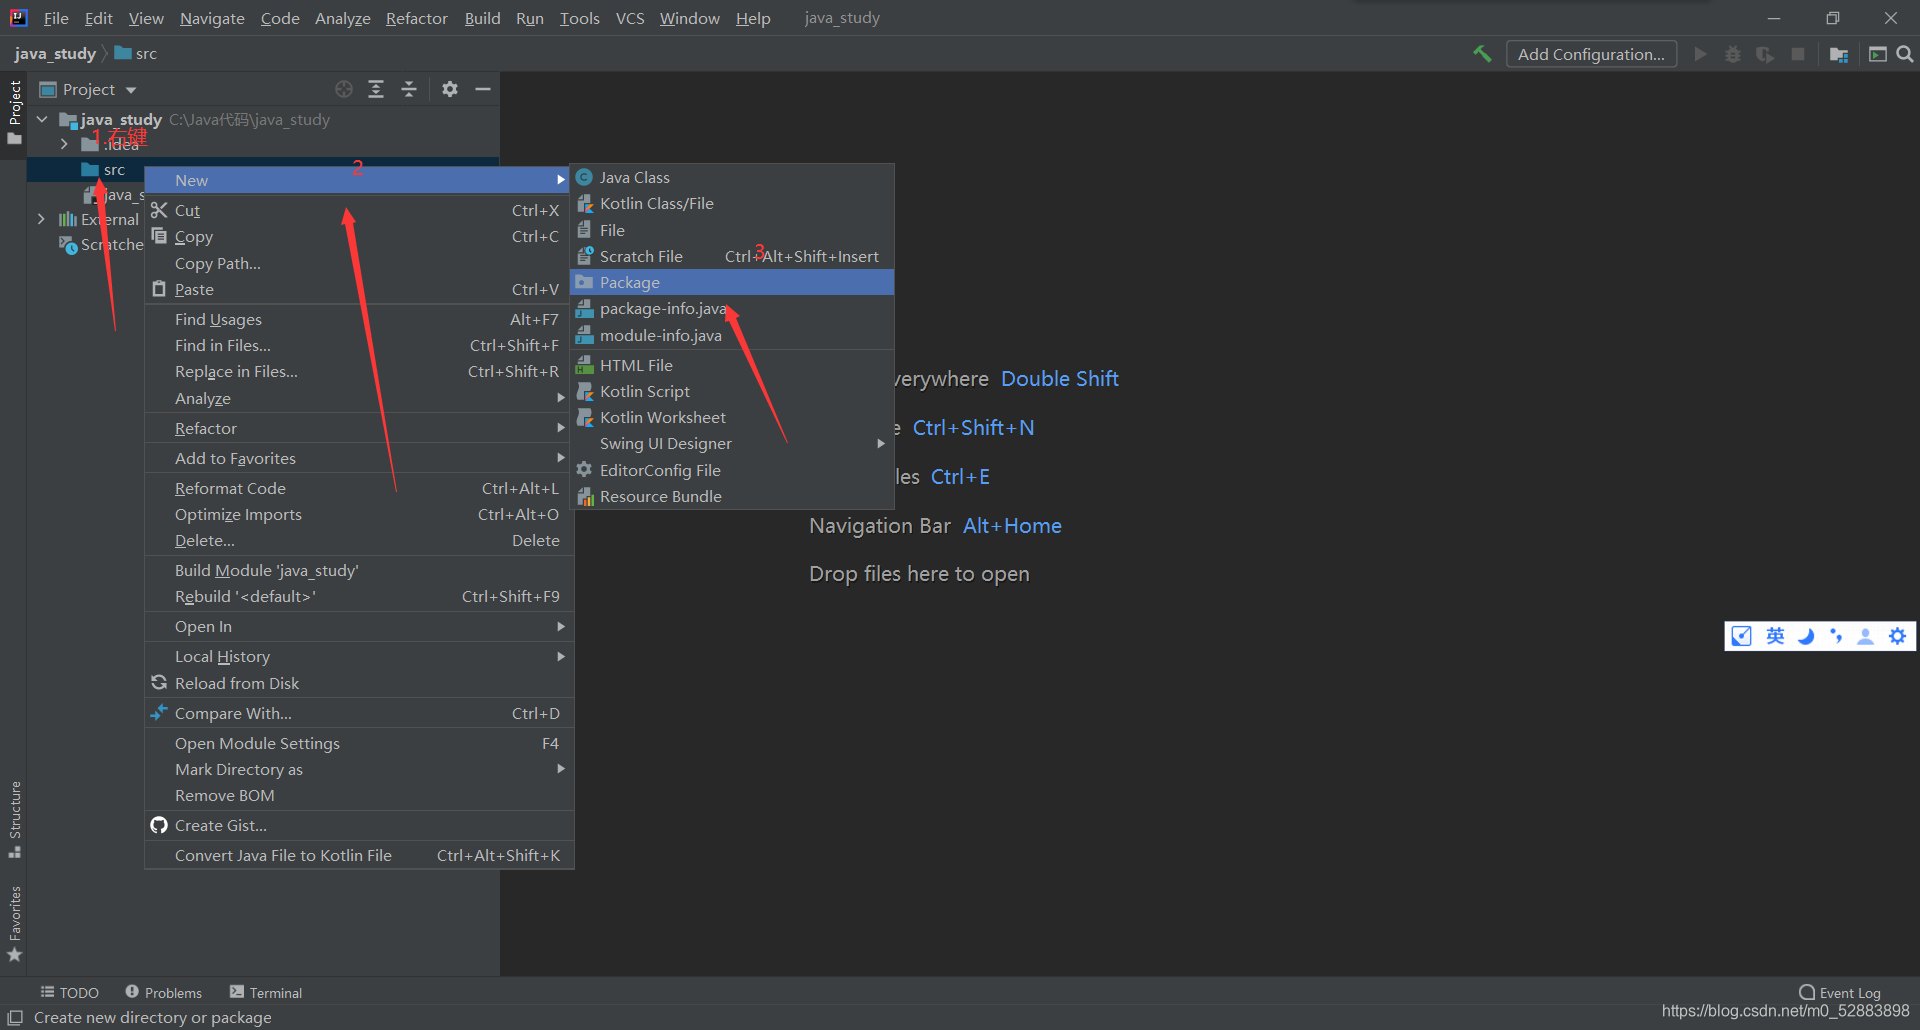
Task: Click the Copy icon in context menu
Action: tap(159, 236)
